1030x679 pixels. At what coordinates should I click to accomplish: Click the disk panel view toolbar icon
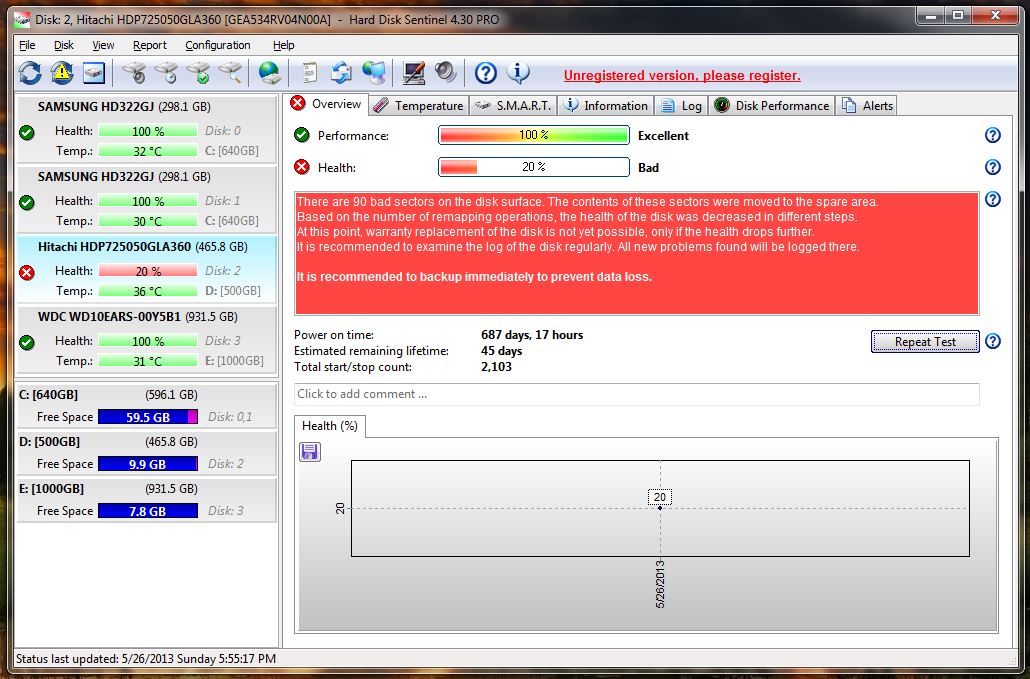click(x=94, y=73)
